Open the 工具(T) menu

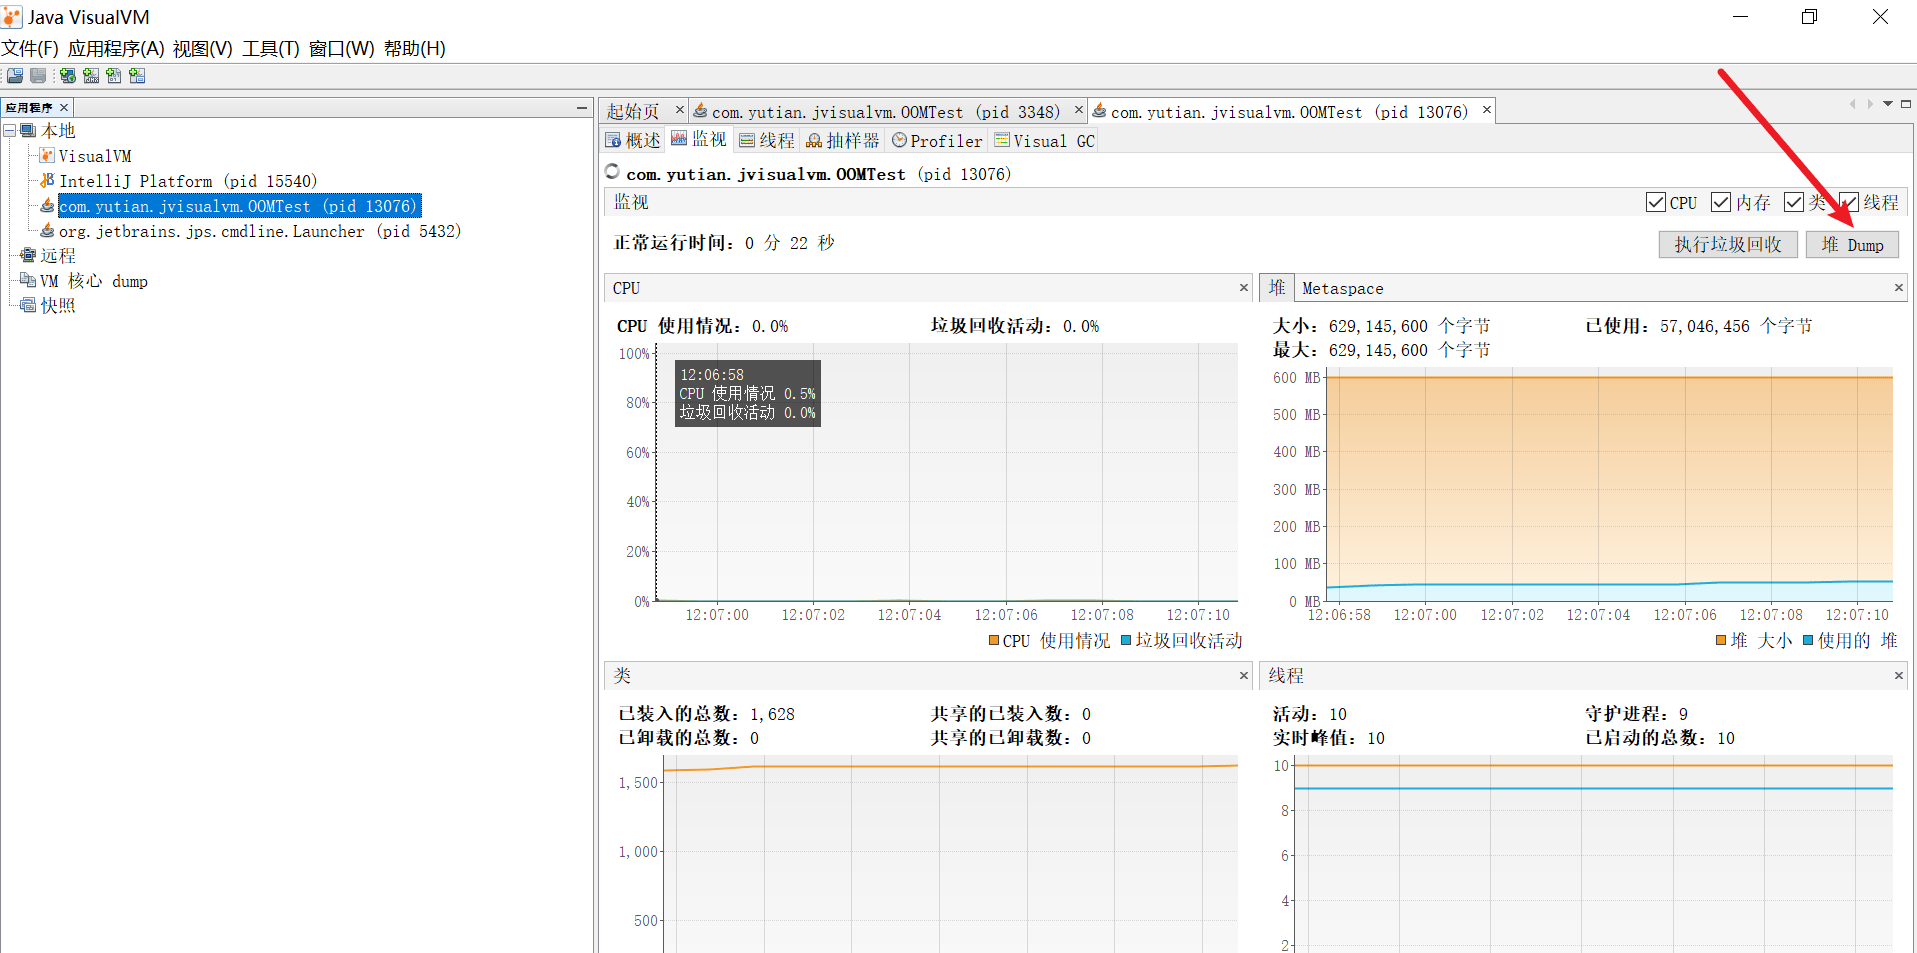[270, 49]
